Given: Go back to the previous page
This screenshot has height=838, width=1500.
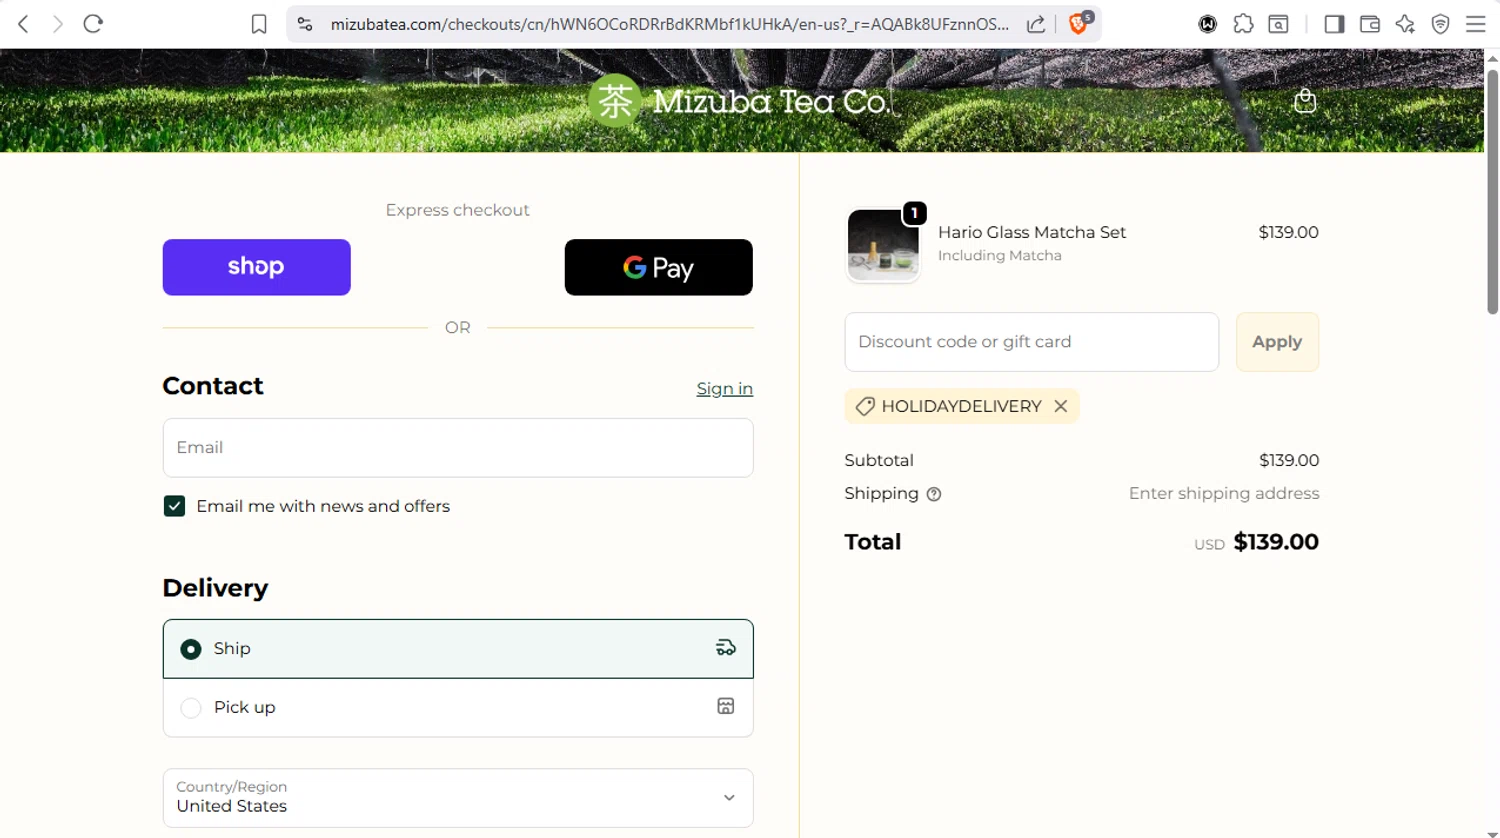Looking at the screenshot, I should tap(23, 24).
